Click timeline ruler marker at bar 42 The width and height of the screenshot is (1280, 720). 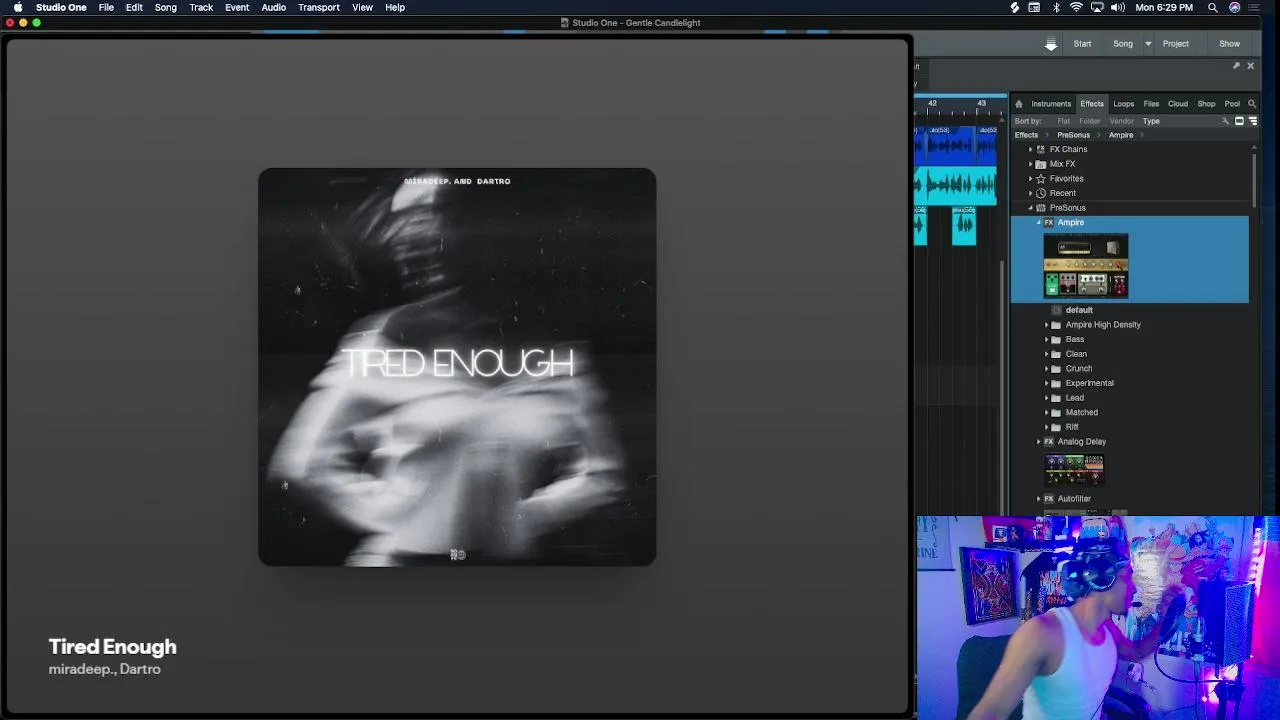click(x=932, y=103)
